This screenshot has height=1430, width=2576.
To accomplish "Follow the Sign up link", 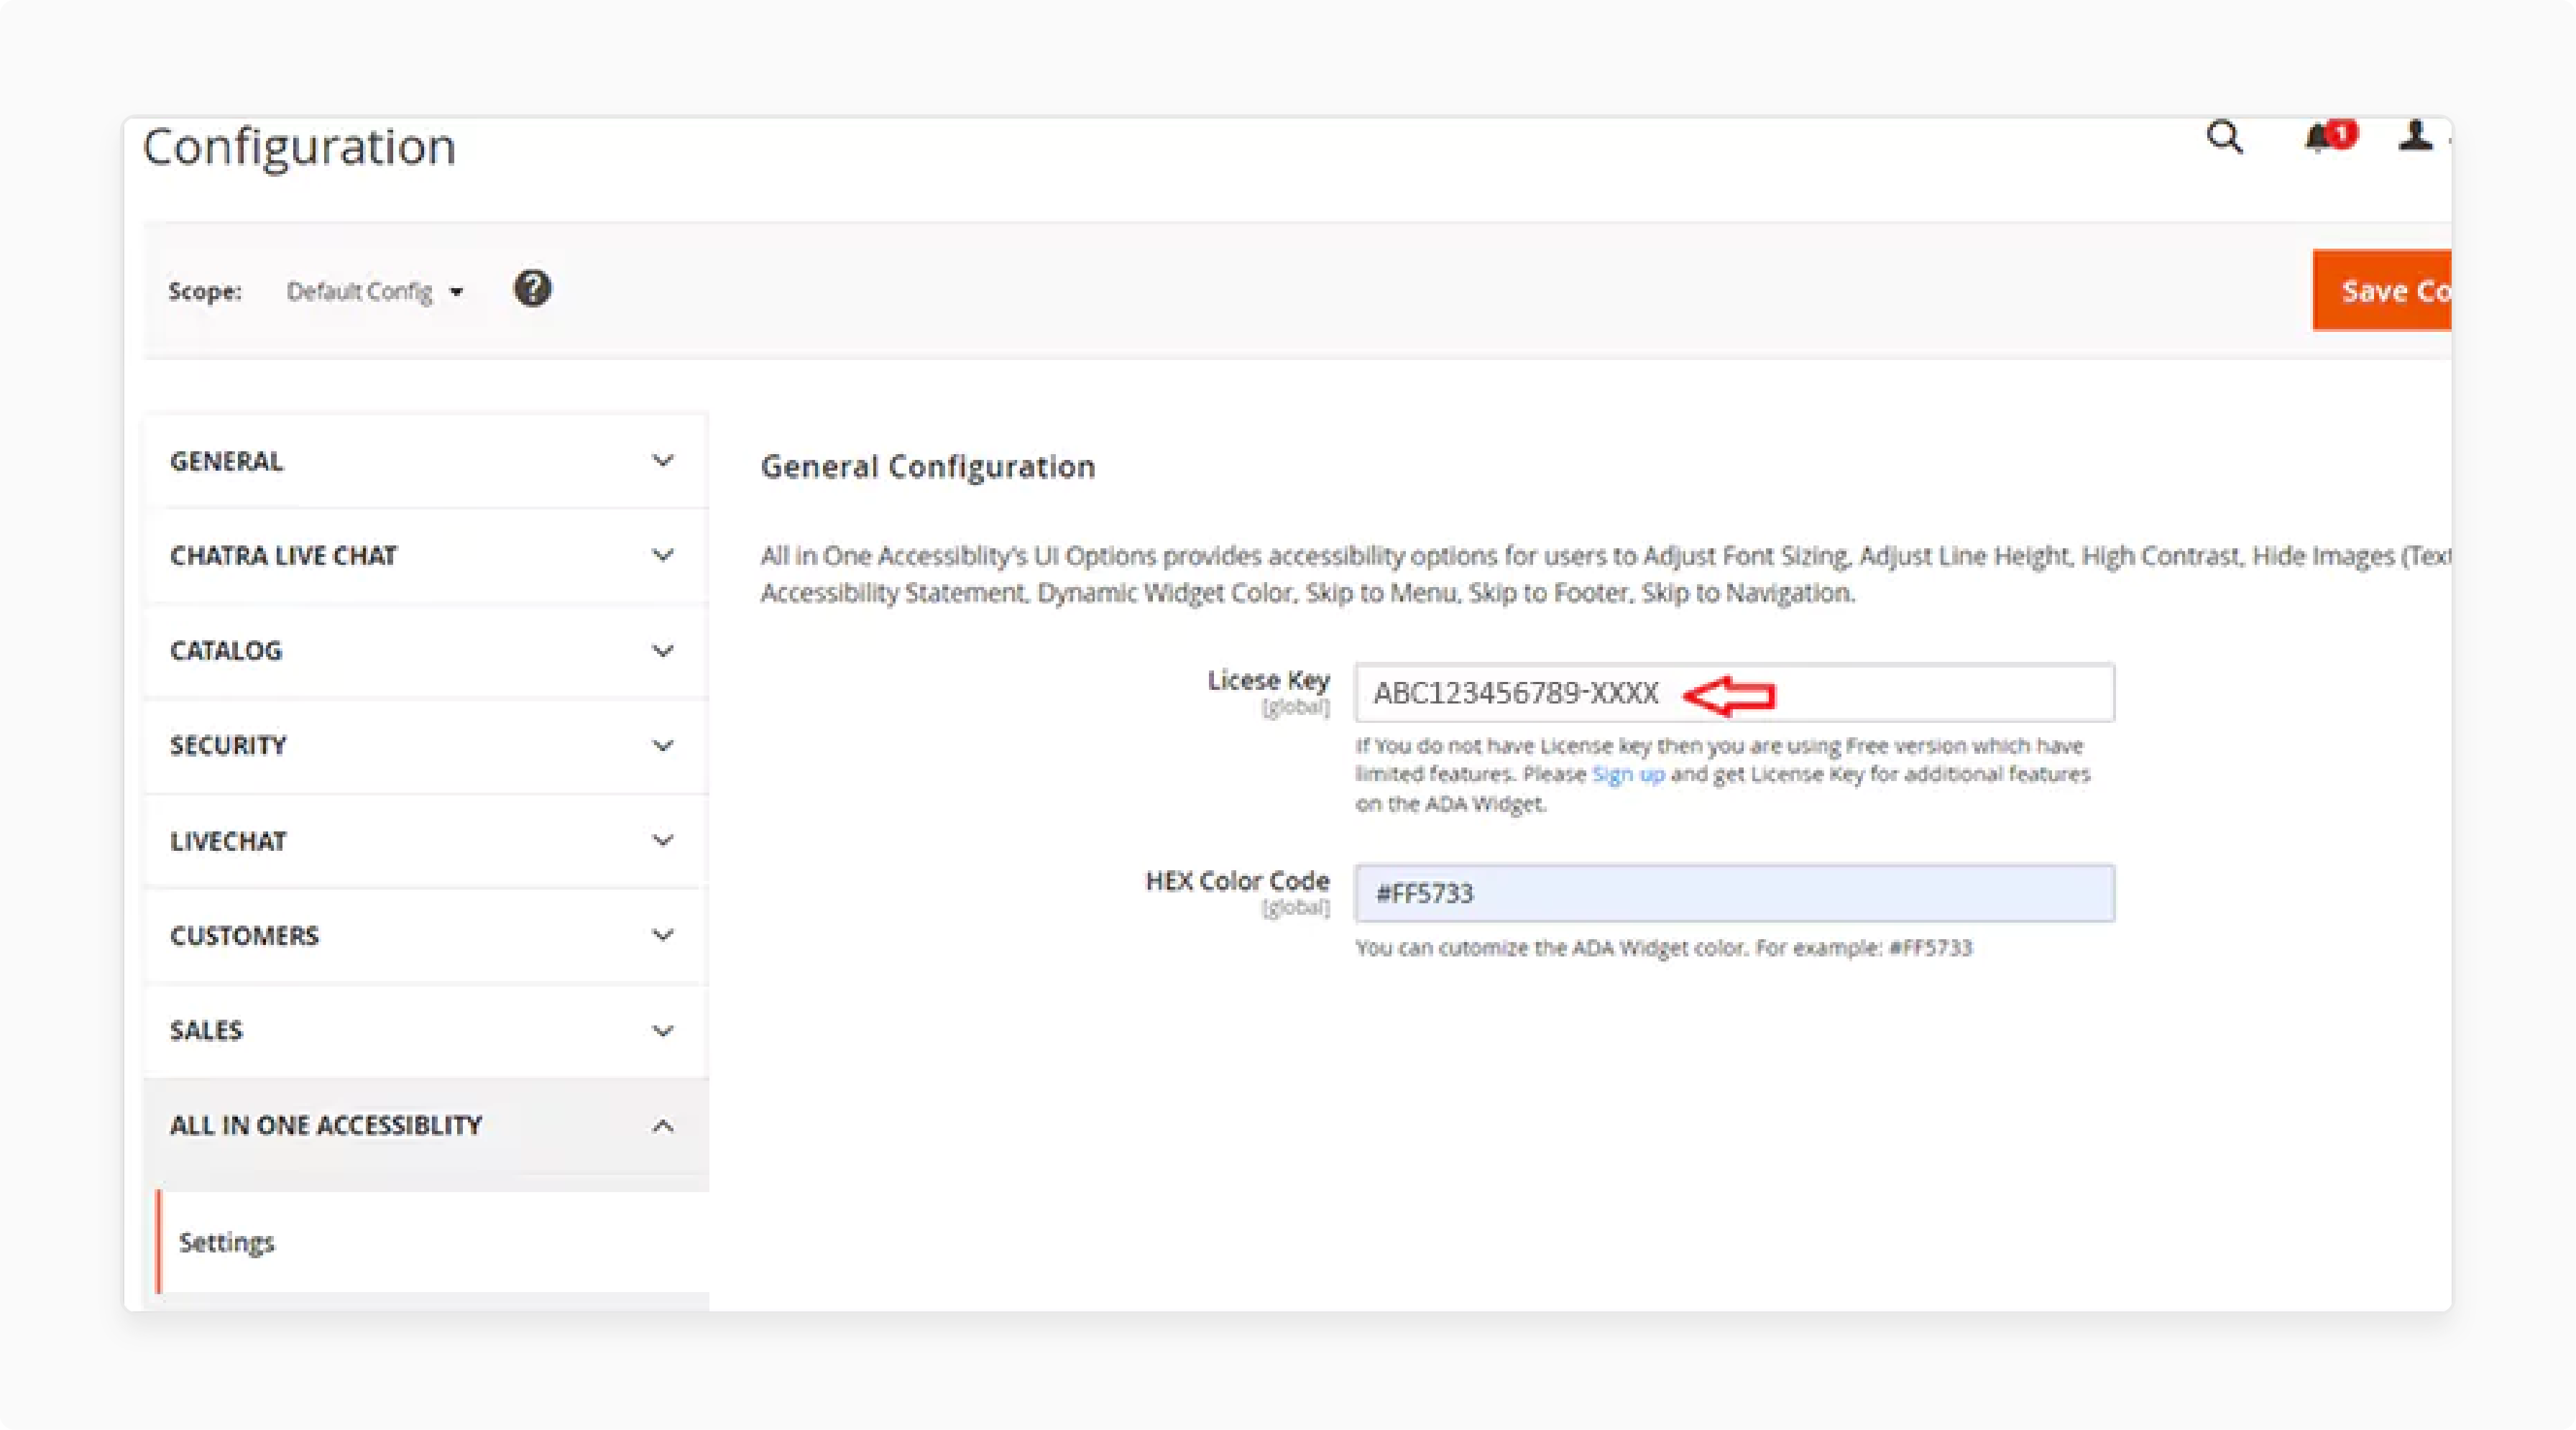I will pyautogui.click(x=1627, y=774).
